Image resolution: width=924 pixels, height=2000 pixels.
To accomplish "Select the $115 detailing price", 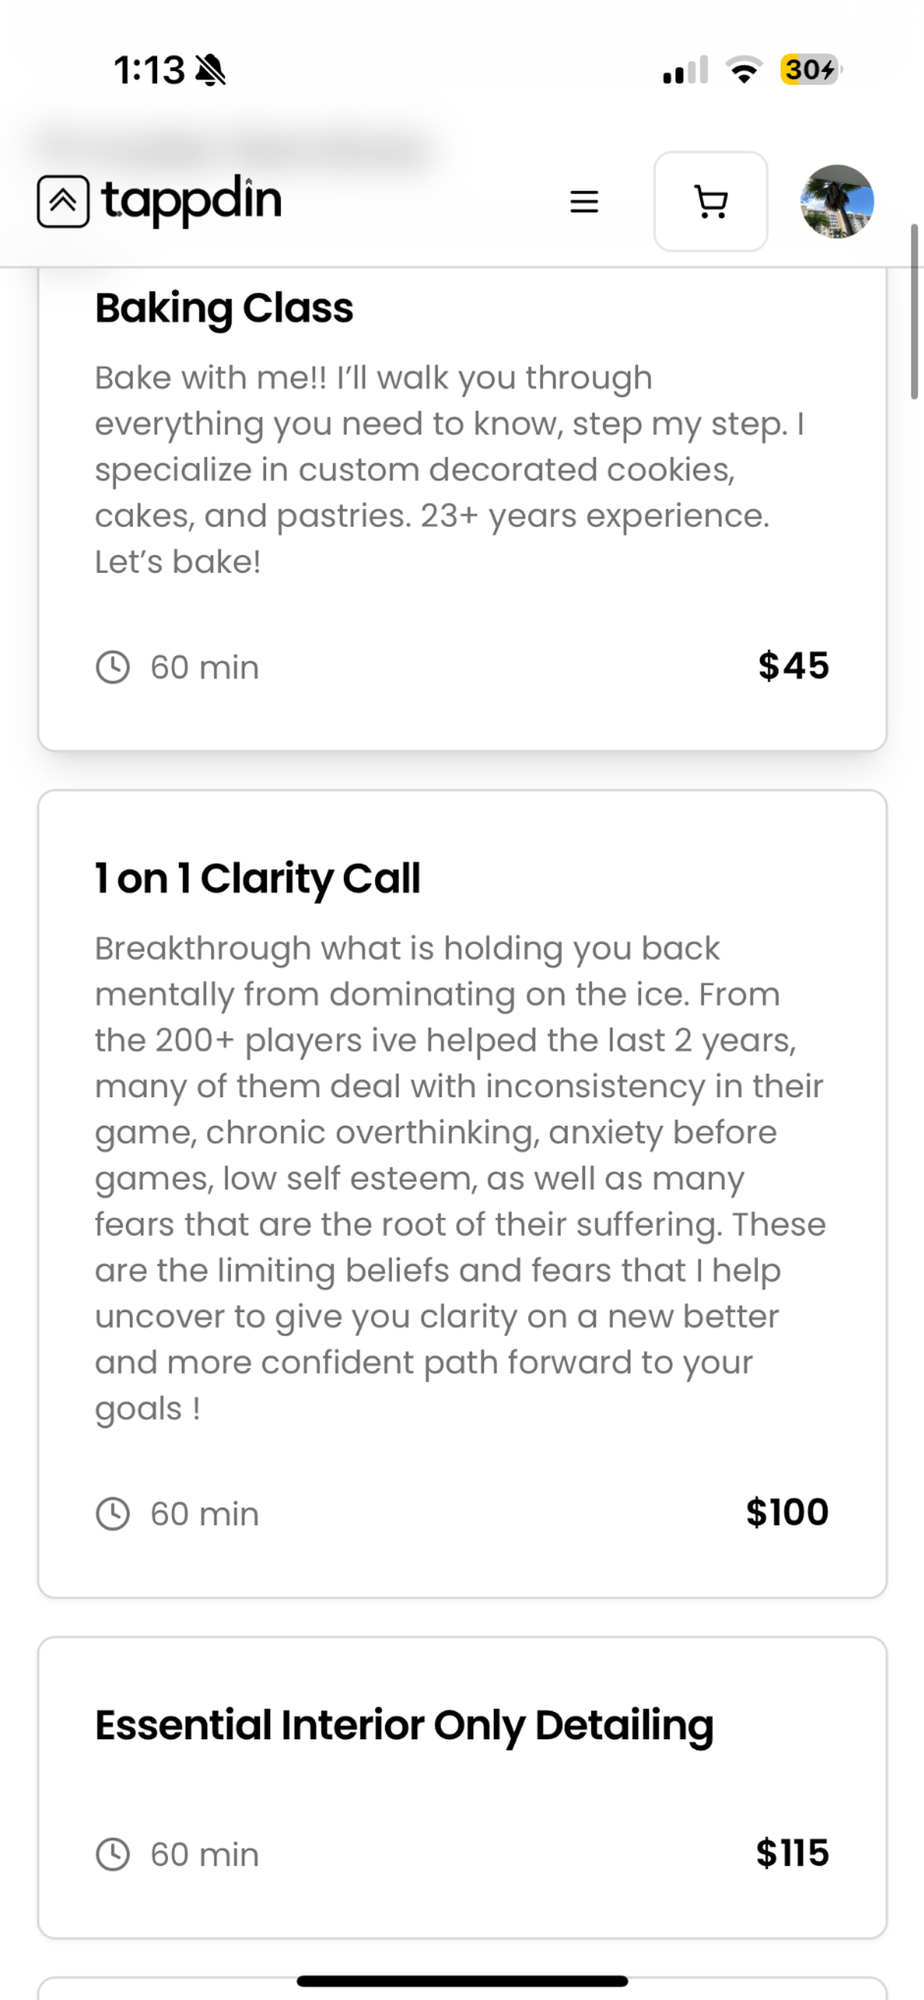I will (x=793, y=1854).
